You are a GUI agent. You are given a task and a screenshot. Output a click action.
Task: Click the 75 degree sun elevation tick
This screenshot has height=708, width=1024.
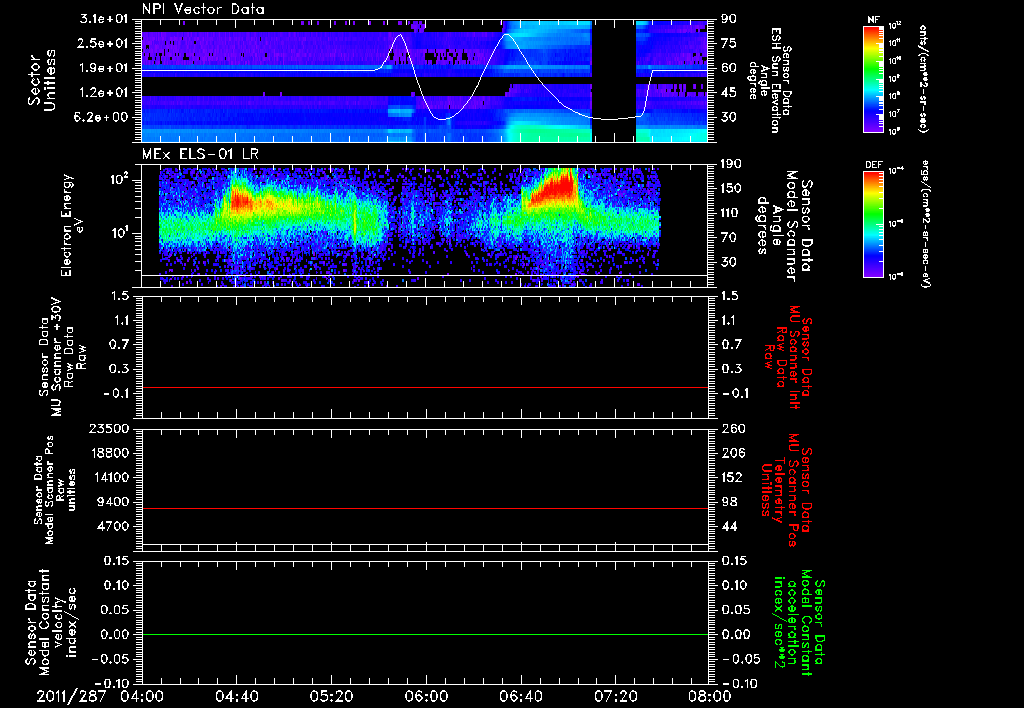point(729,43)
